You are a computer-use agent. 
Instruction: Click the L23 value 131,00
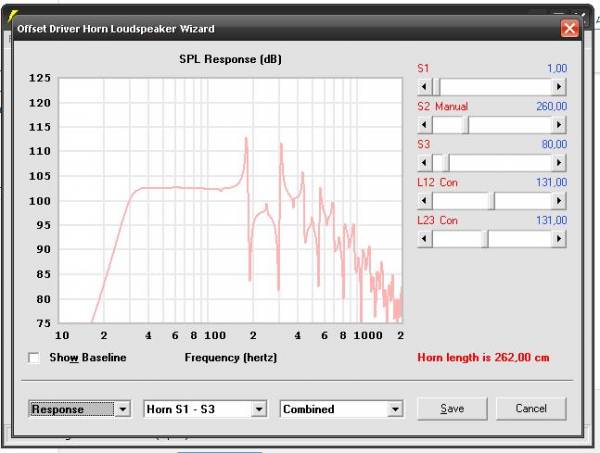coord(551,220)
